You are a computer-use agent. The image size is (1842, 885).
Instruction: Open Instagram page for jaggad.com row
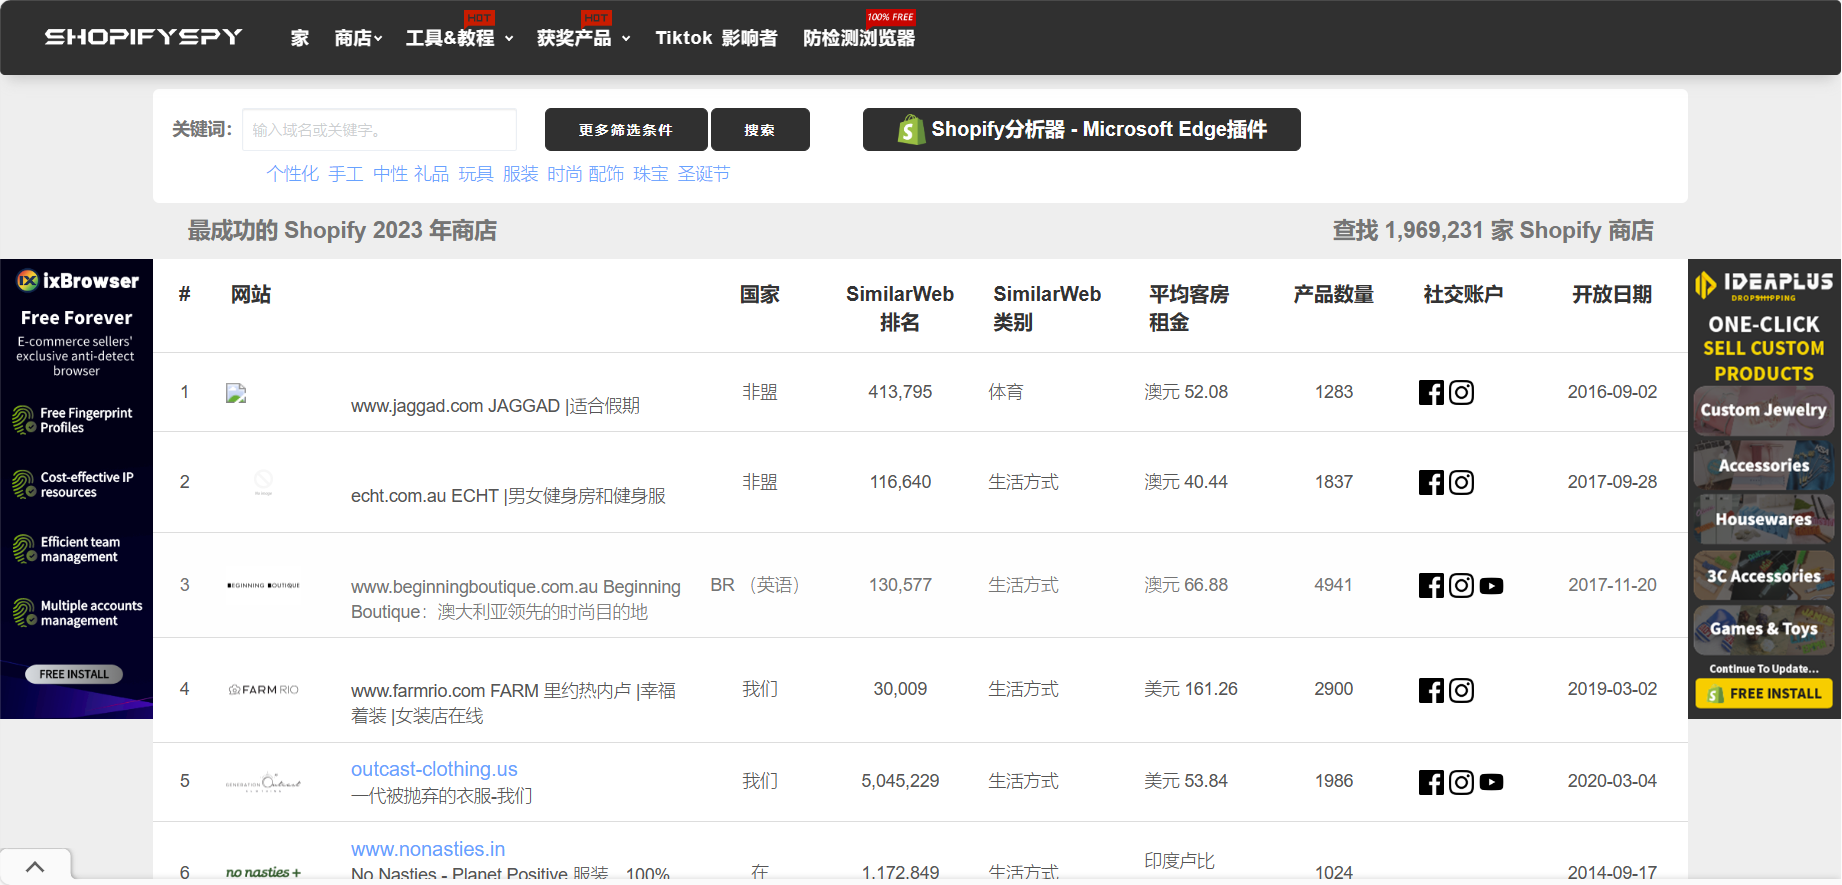[x=1461, y=393]
